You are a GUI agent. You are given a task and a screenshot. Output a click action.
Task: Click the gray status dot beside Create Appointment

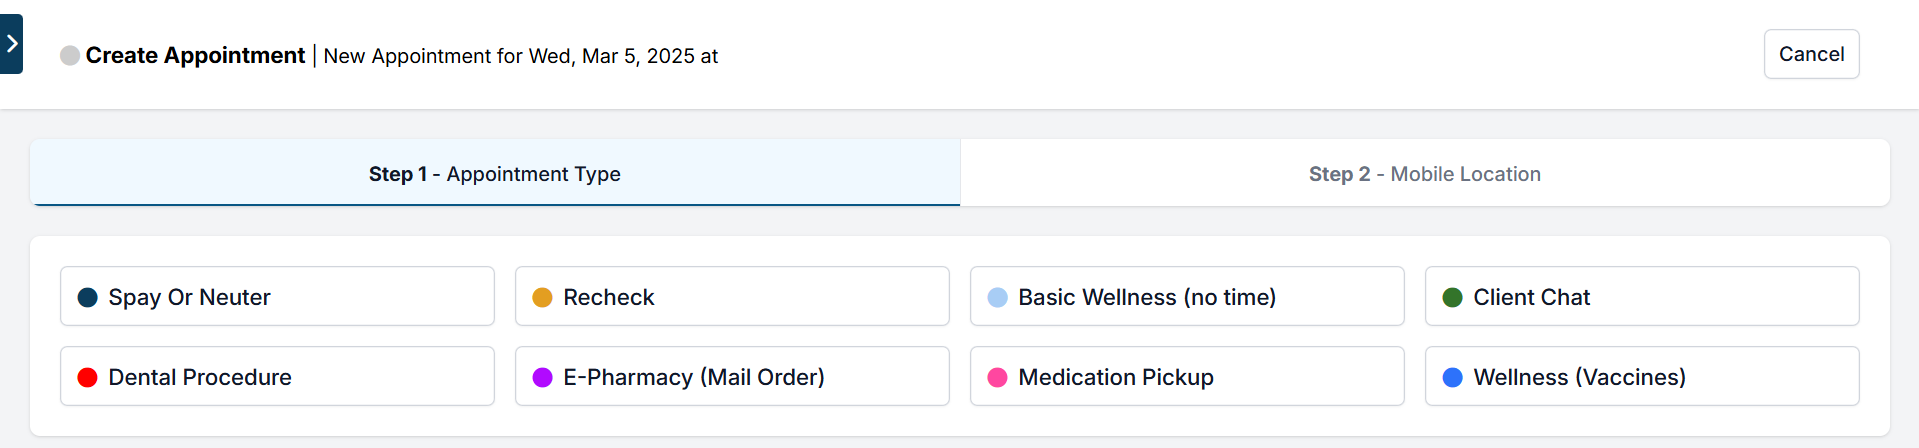[70, 56]
